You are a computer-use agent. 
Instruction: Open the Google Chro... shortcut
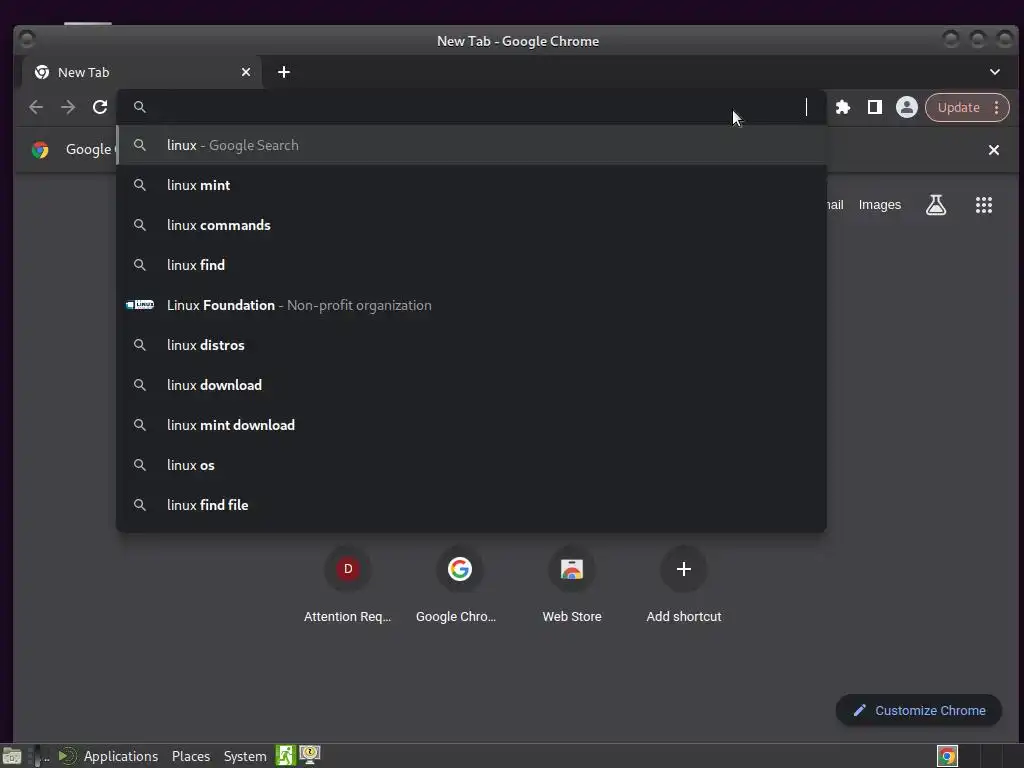[459, 585]
